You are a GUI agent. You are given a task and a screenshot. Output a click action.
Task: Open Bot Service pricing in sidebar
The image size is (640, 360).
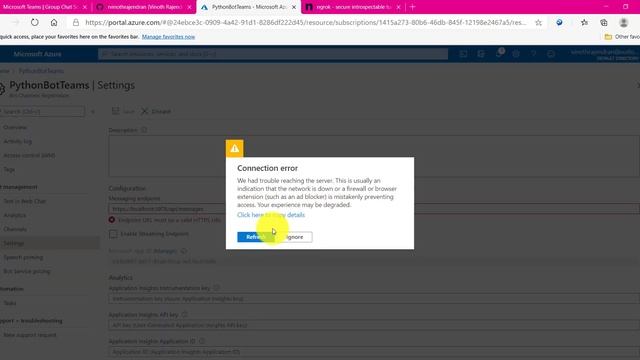tap(27, 271)
